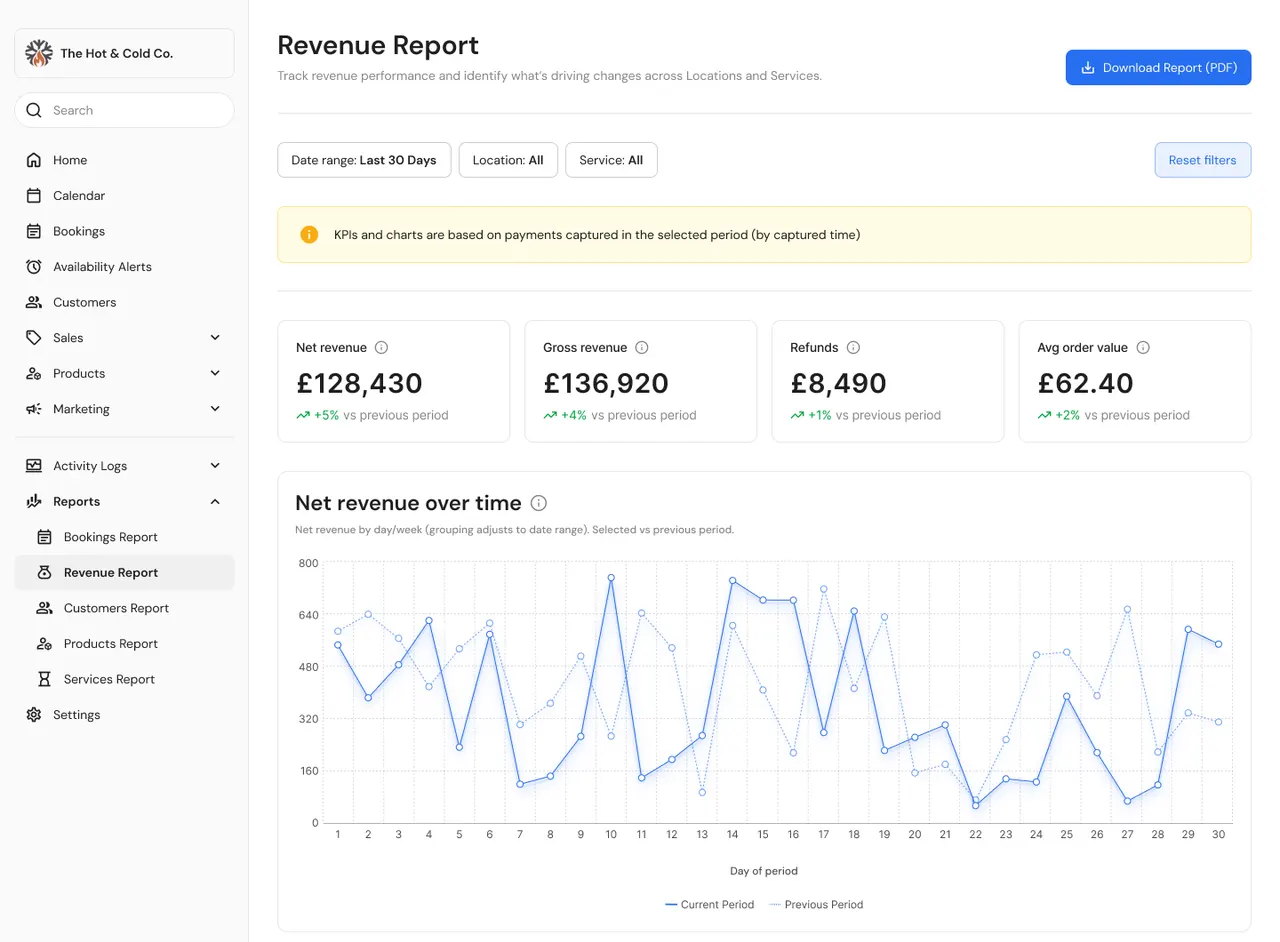This screenshot has height=942, width=1280.
Task: Open the Service filter dropdown
Action: pos(611,160)
